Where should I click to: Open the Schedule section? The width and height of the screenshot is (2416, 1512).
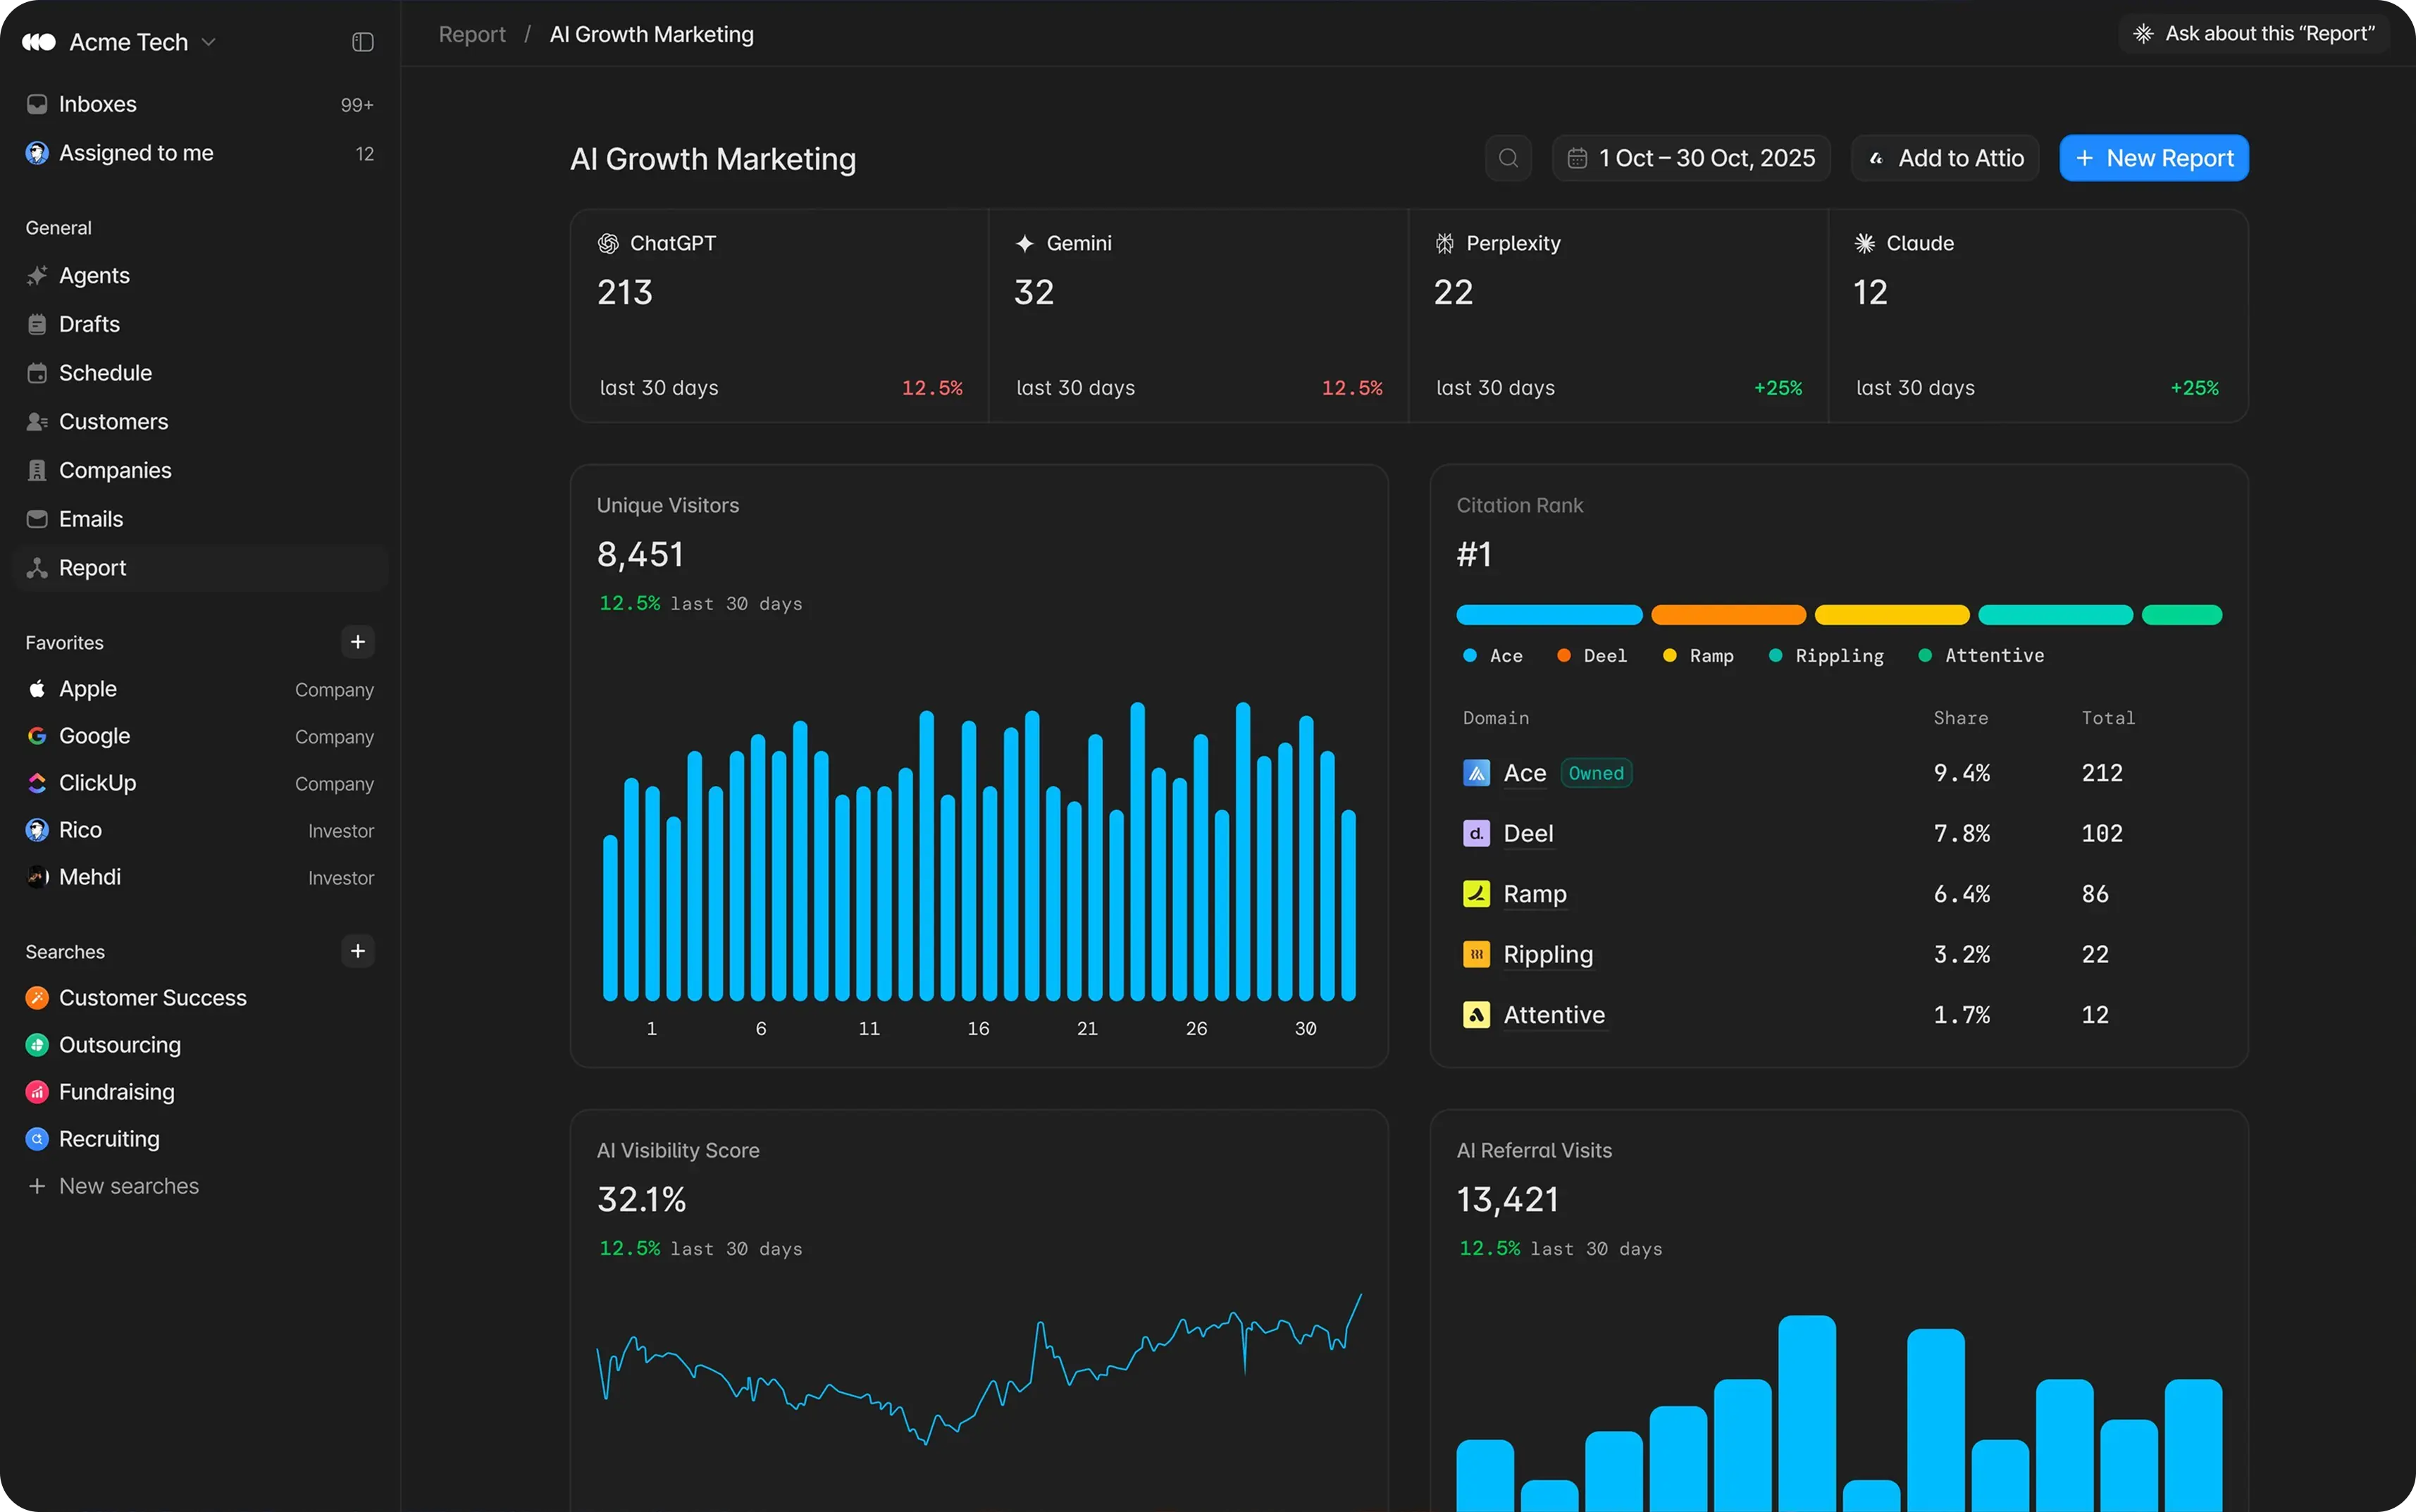[x=200, y=373]
